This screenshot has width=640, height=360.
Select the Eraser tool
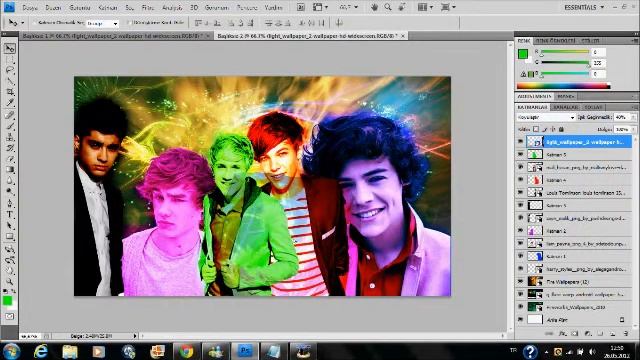click(x=10, y=159)
